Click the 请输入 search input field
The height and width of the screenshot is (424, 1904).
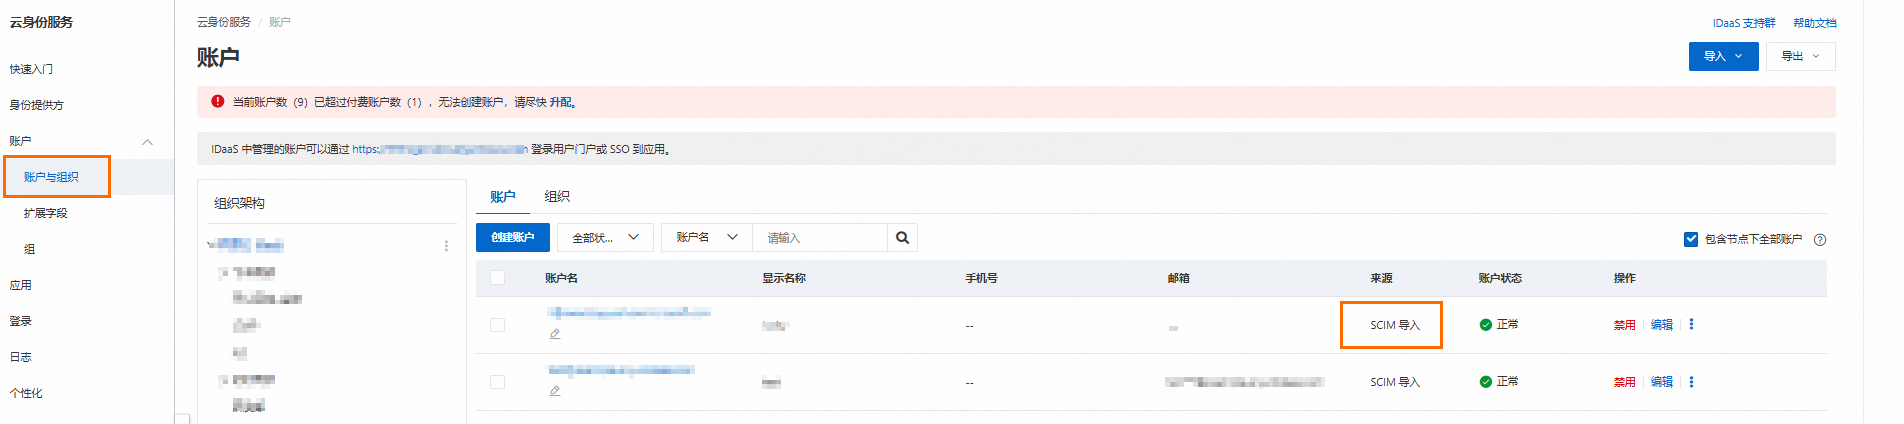click(820, 238)
